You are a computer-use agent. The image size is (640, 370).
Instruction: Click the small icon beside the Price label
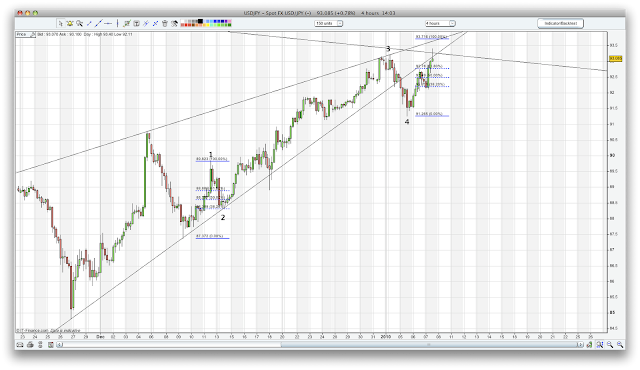tap(33, 34)
